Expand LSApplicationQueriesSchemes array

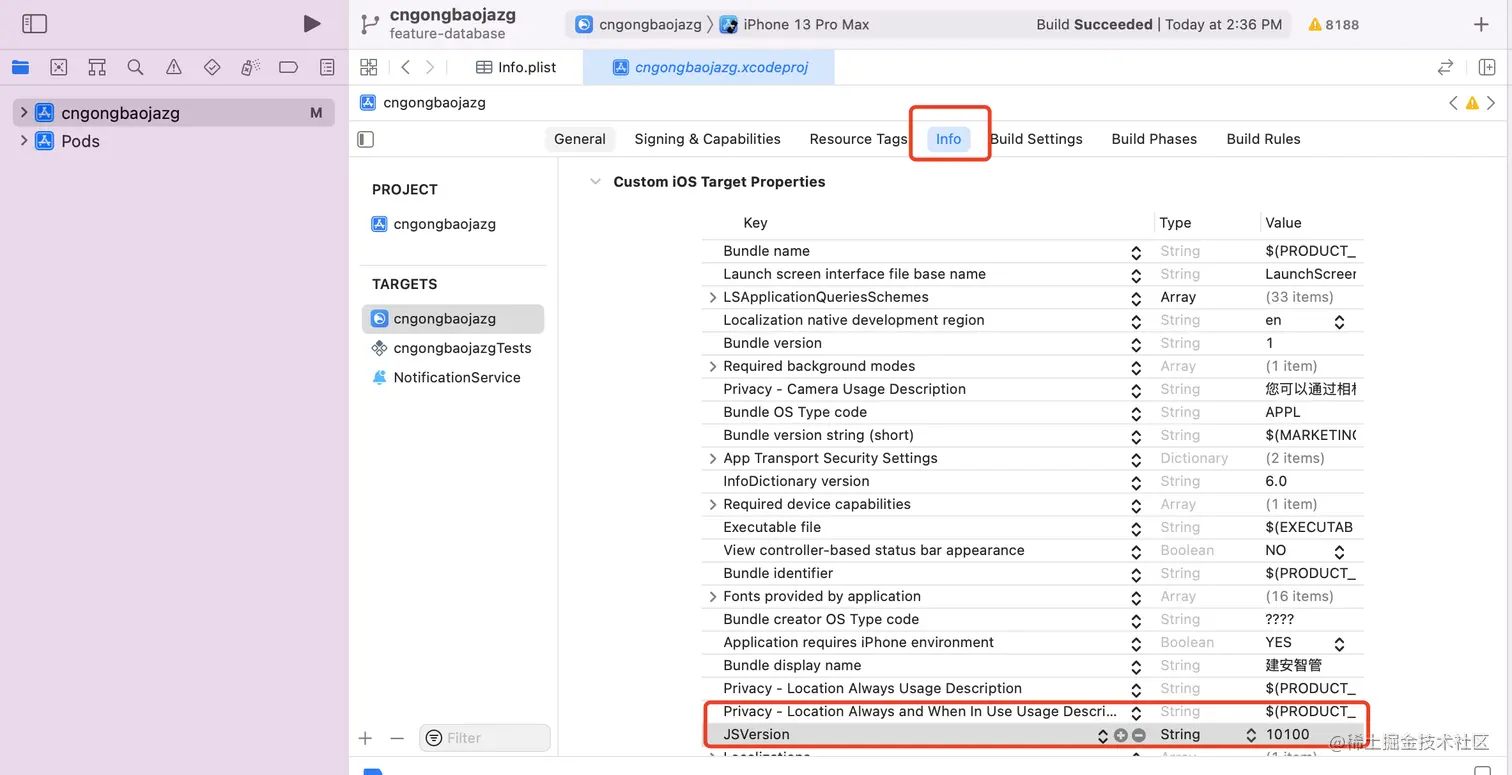(x=713, y=297)
